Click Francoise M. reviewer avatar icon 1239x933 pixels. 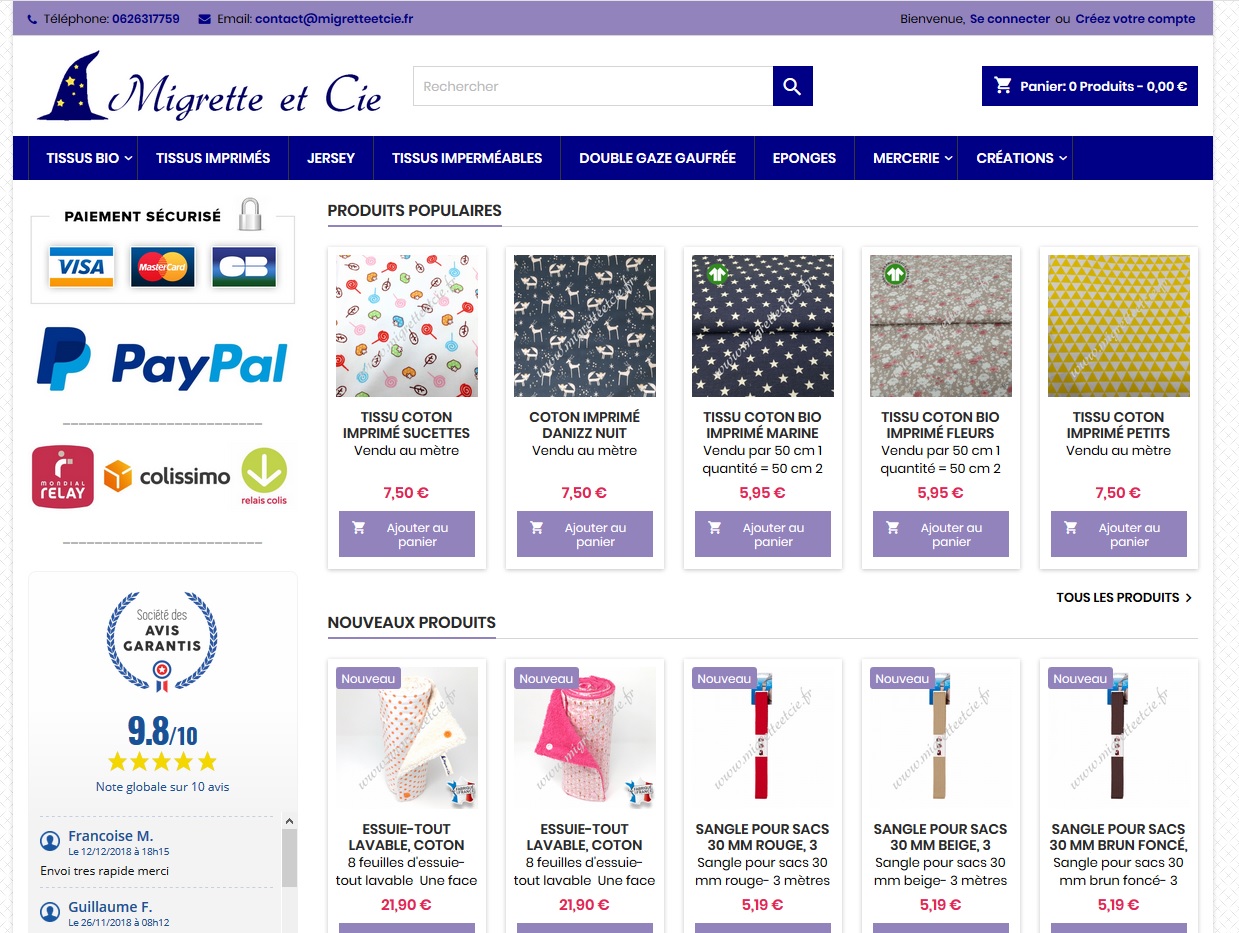[x=50, y=839]
